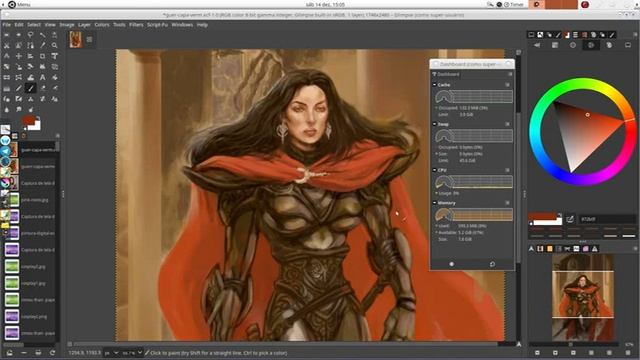The height and width of the screenshot is (360, 640).
Task: Click the navigation icon at canvas bottom-right corner
Action: 518,344
